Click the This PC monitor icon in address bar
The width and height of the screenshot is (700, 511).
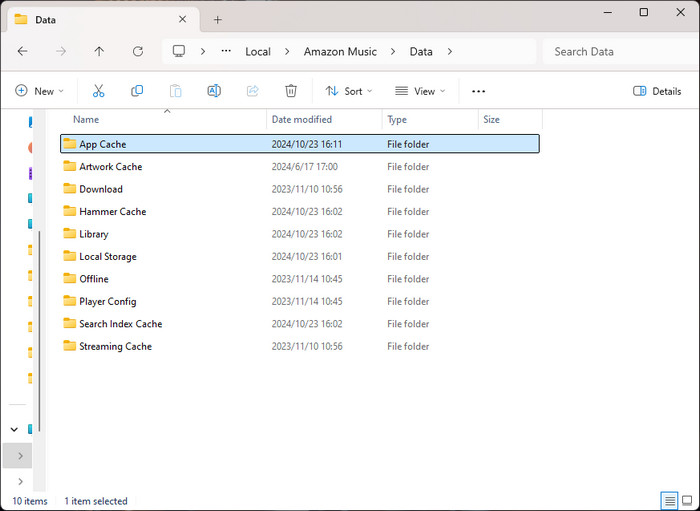point(179,51)
